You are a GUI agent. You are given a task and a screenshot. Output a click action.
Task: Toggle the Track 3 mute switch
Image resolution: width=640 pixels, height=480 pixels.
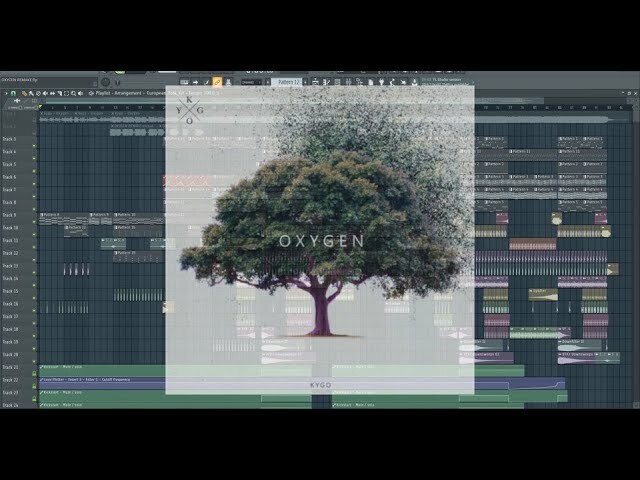click(x=34, y=145)
